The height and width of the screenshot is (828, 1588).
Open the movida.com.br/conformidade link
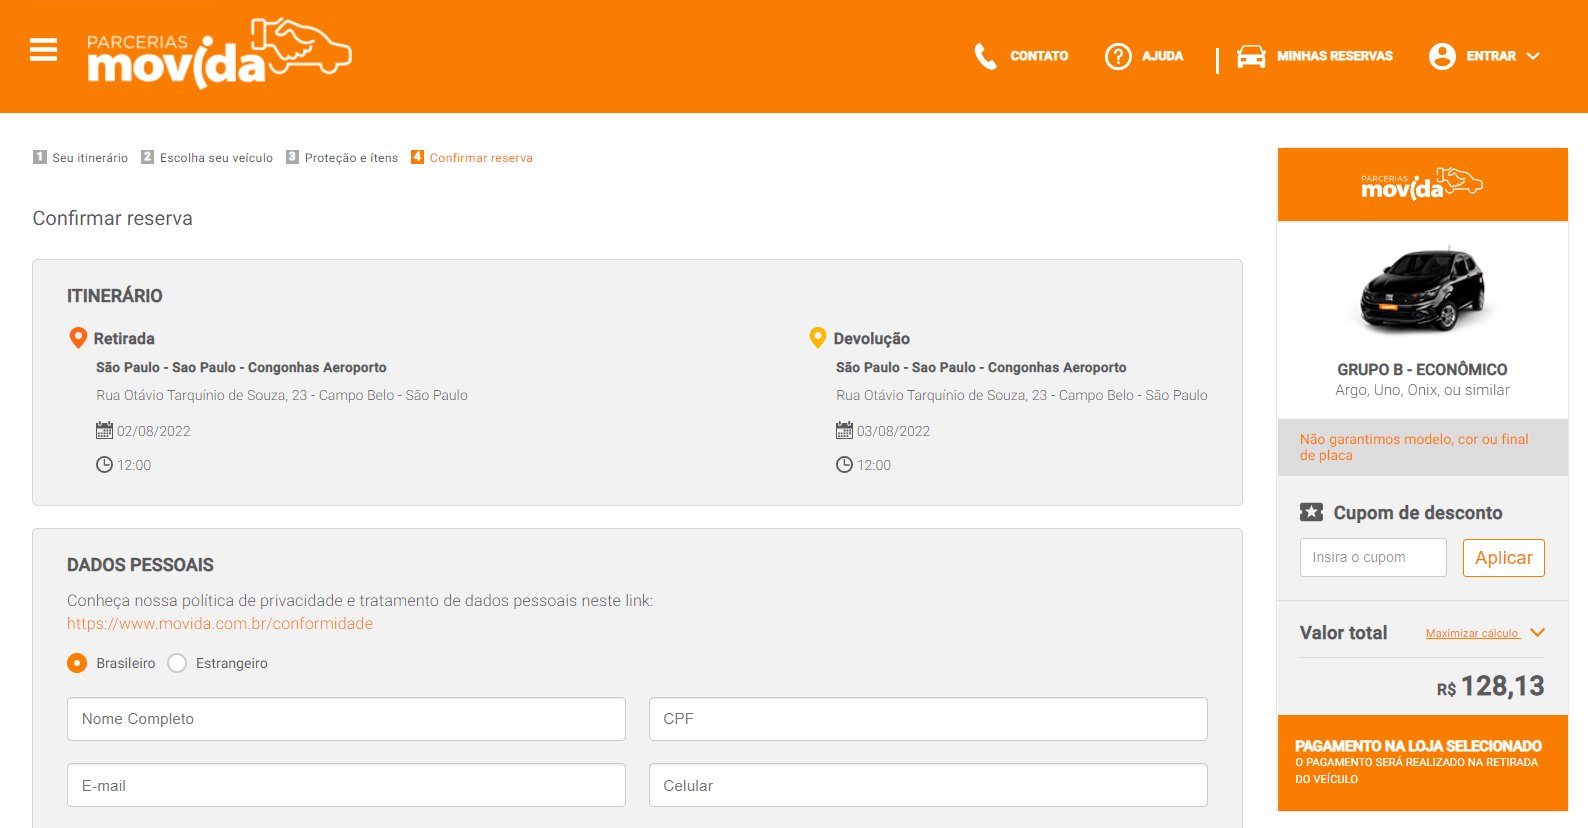[x=220, y=623]
